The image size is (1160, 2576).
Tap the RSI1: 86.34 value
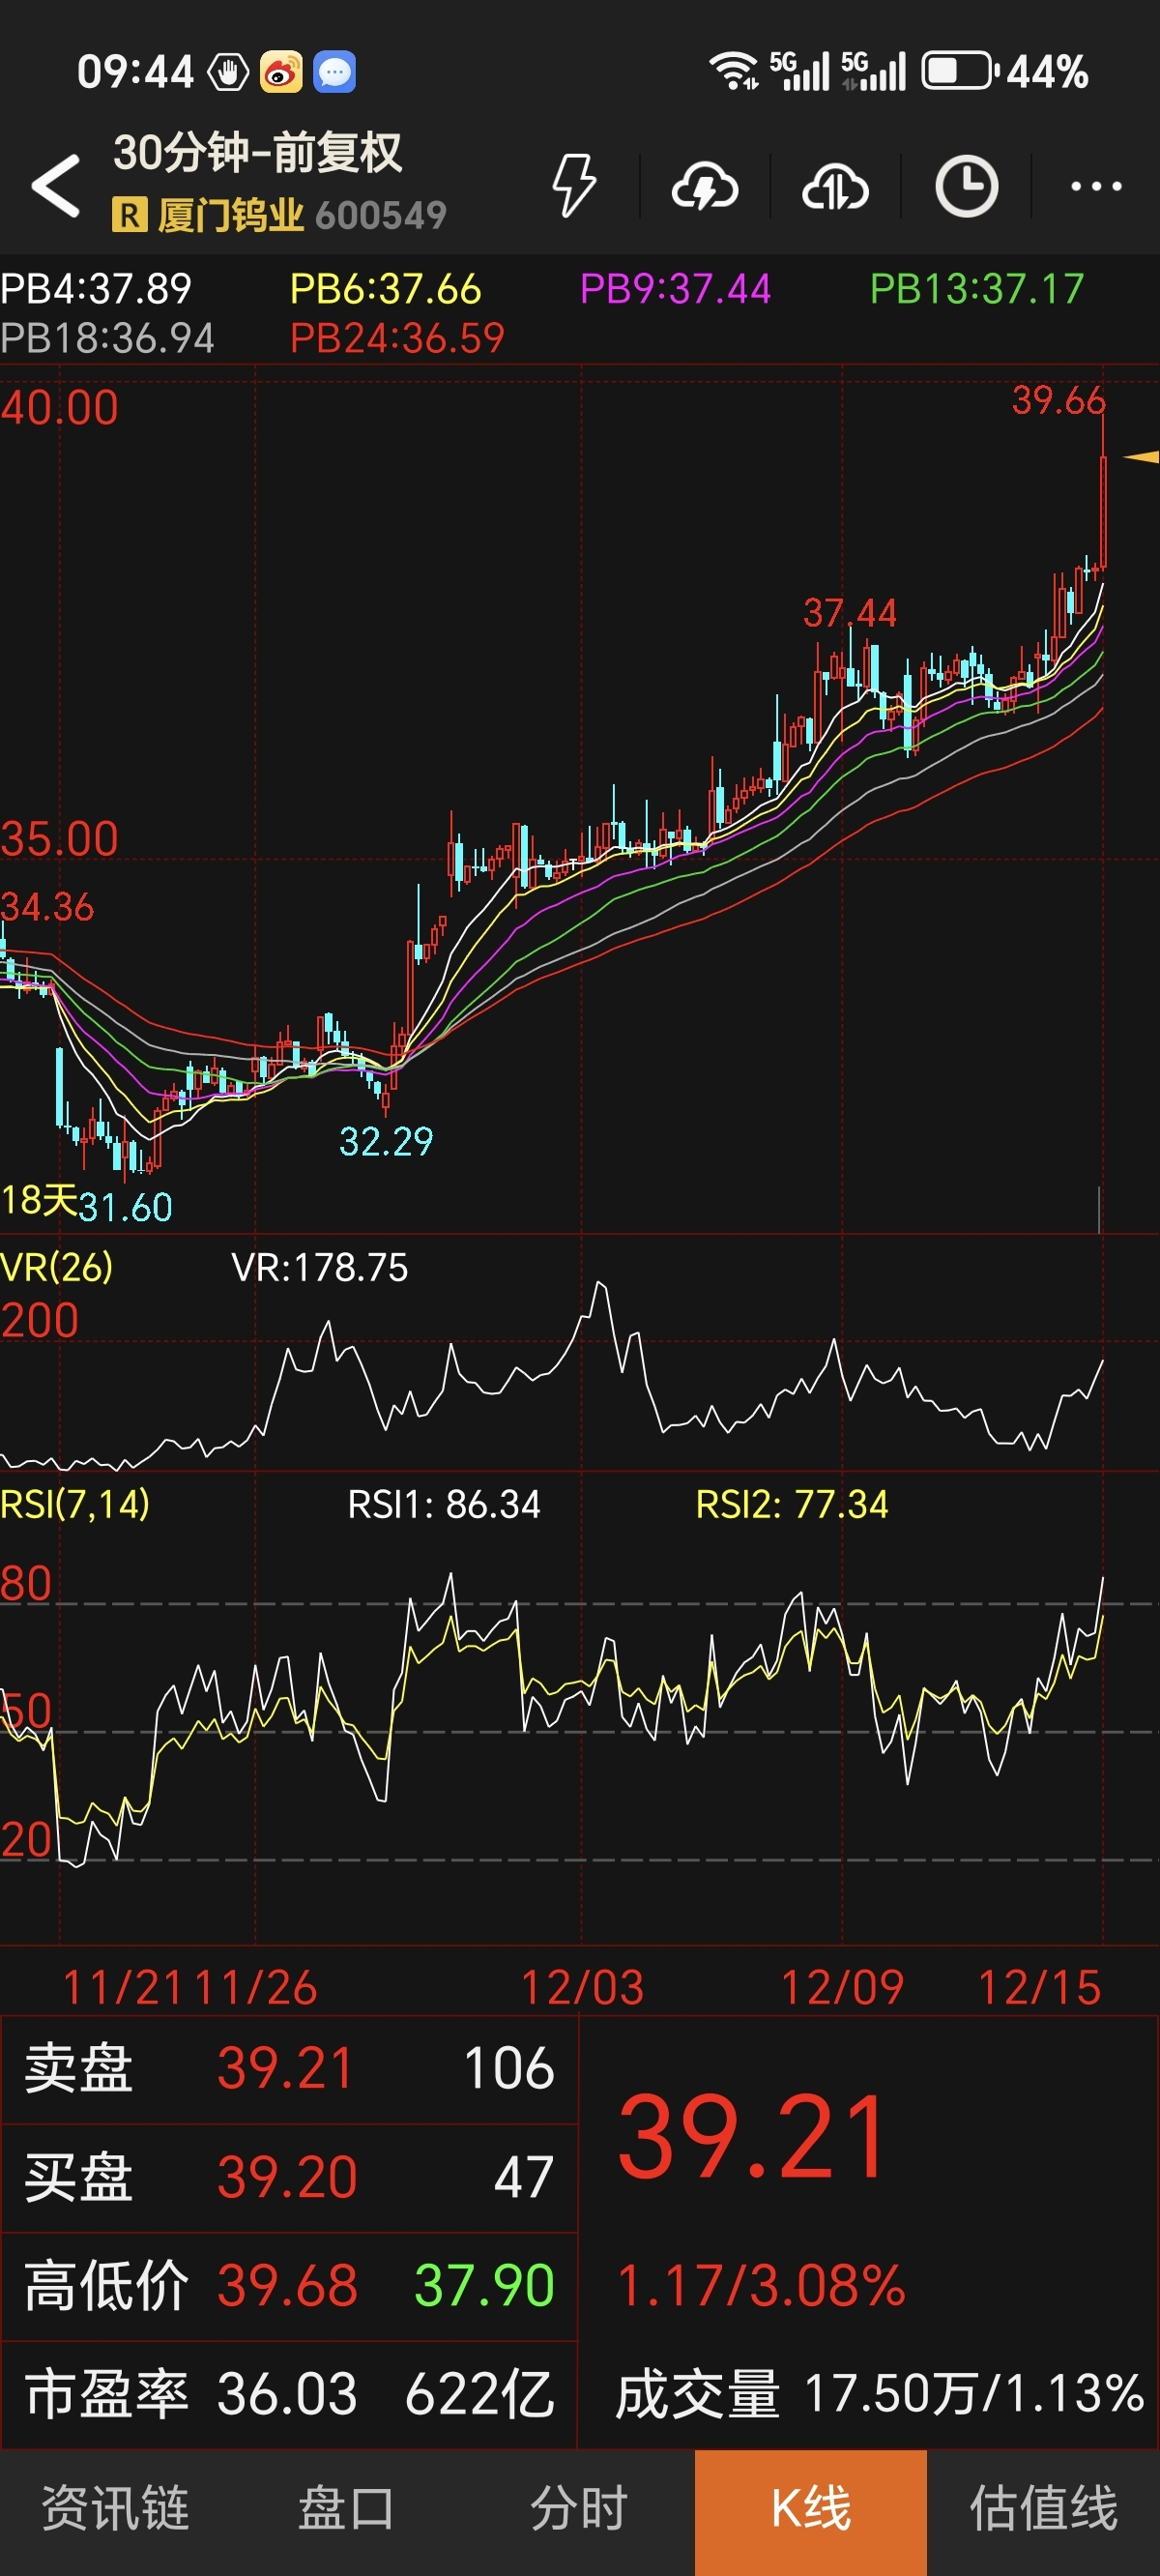click(444, 1504)
